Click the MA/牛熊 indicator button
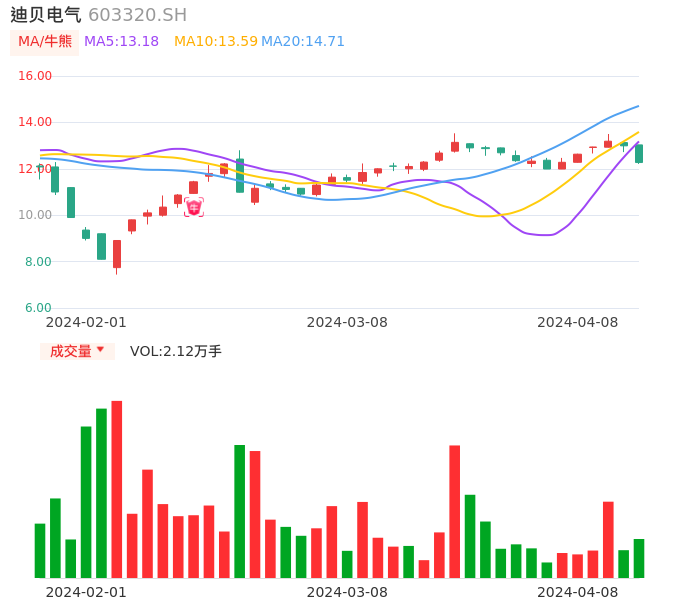 (45, 42)
